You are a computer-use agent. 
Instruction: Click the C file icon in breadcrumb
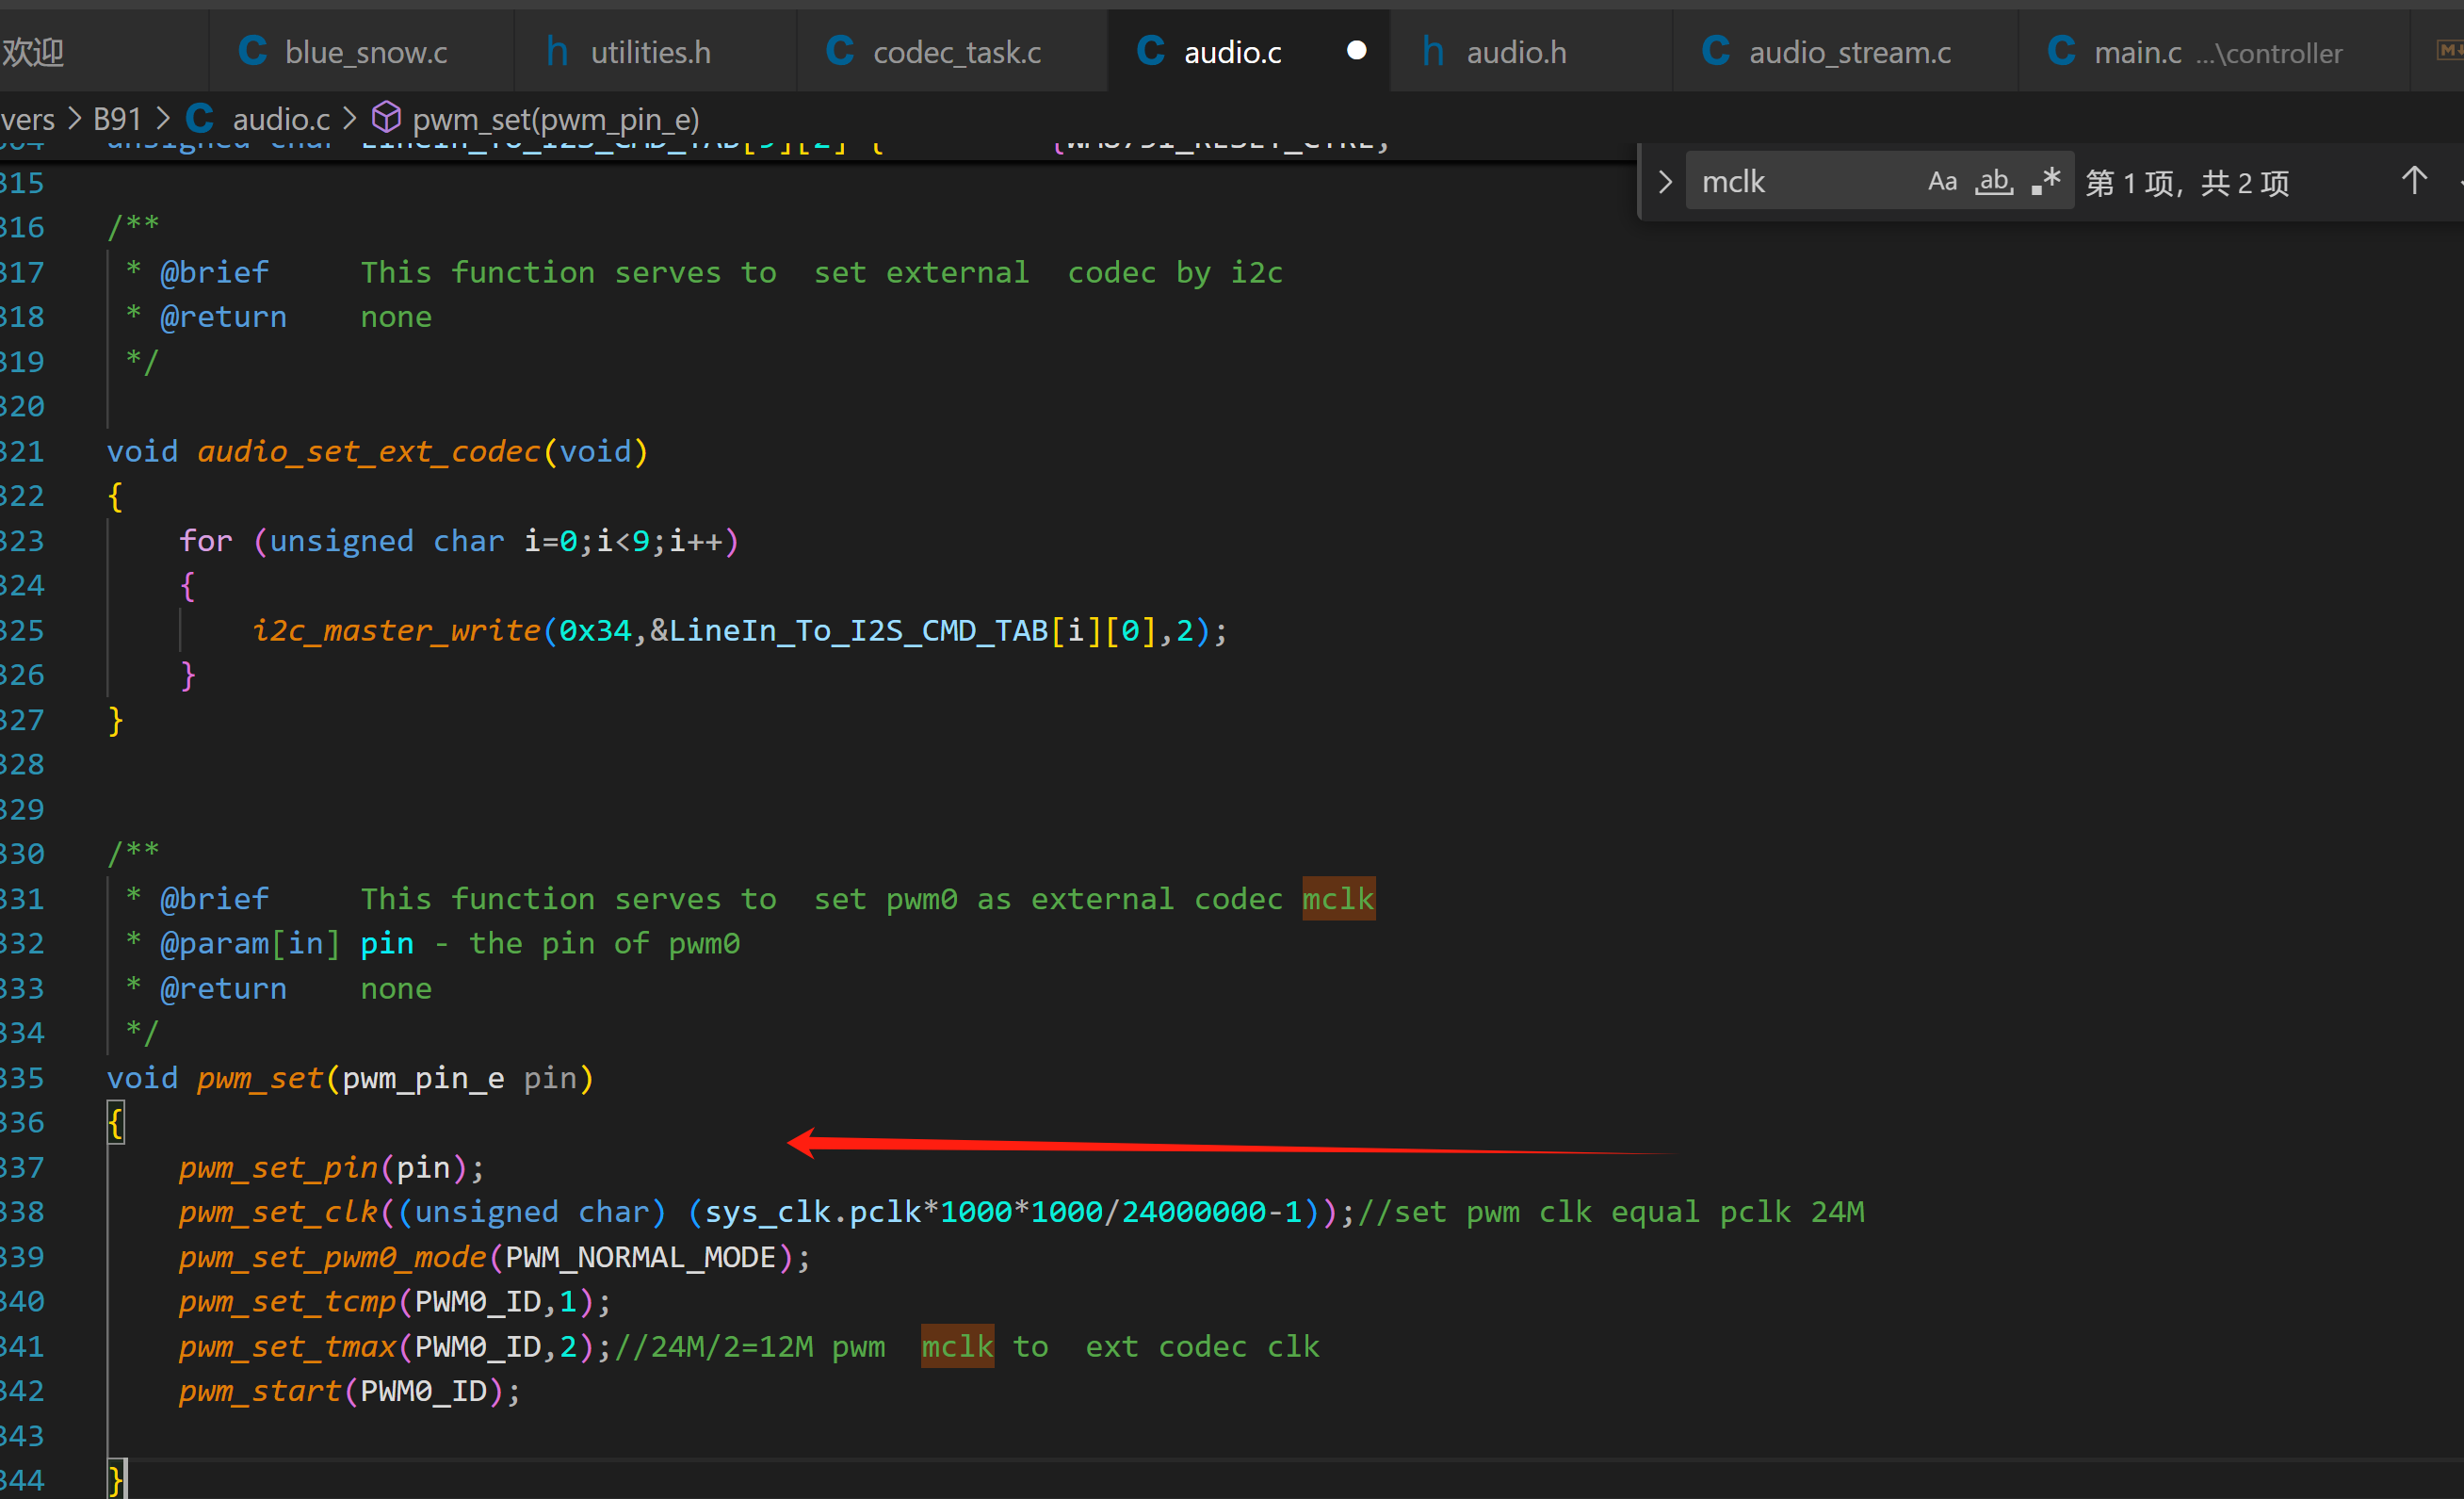[200, 119]
